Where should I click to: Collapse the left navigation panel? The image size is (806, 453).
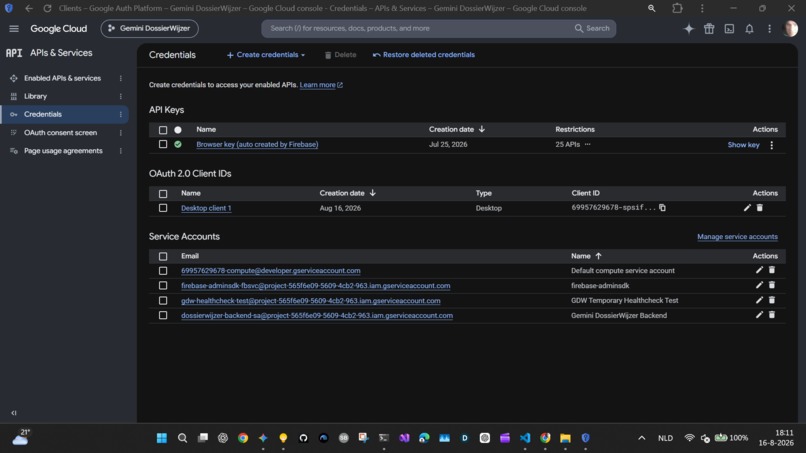pyautogui.click(x=14, y=413)
